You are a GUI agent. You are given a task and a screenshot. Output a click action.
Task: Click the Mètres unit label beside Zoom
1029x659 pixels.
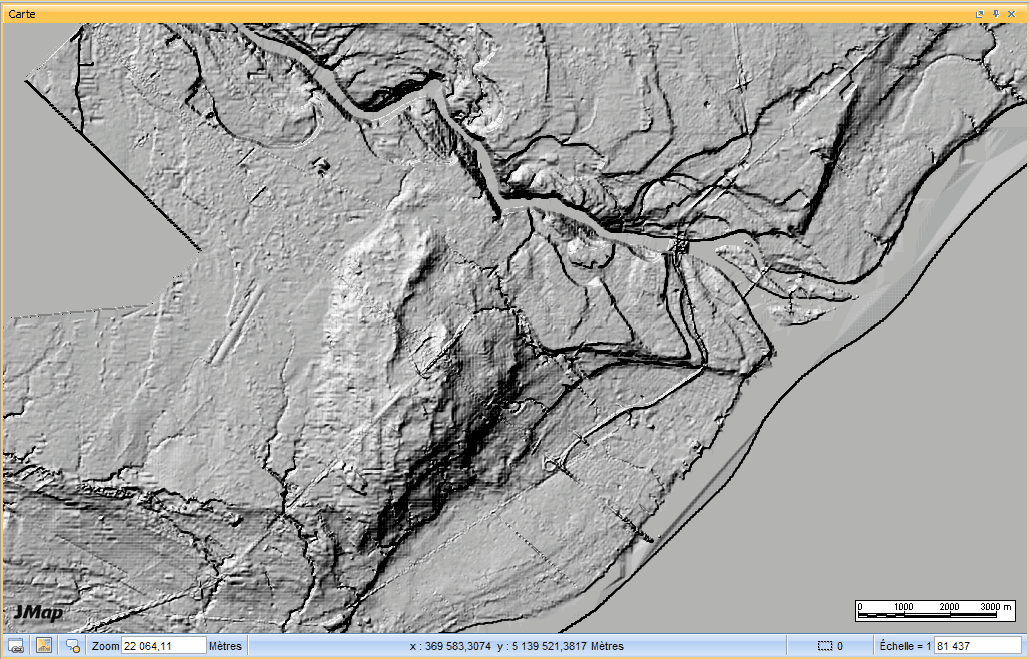(x=225, y=646)
